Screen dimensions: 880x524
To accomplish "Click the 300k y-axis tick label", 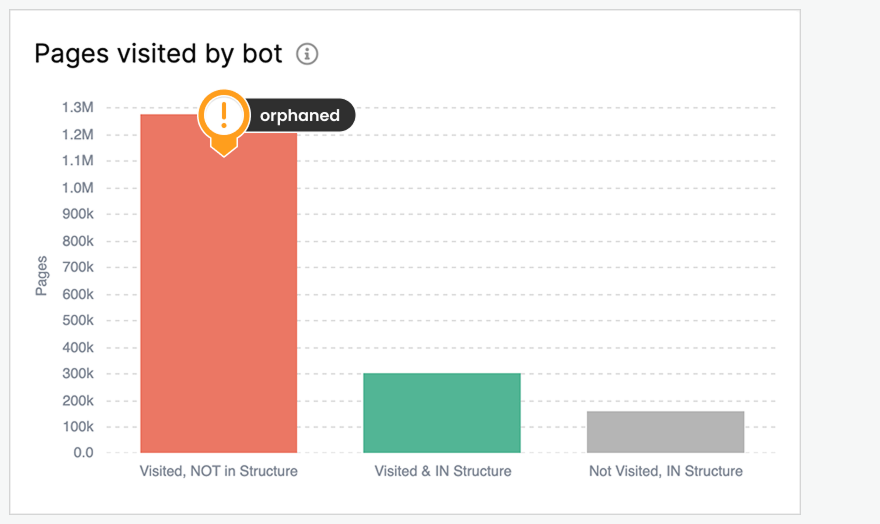I will click(x=78, y=374).
